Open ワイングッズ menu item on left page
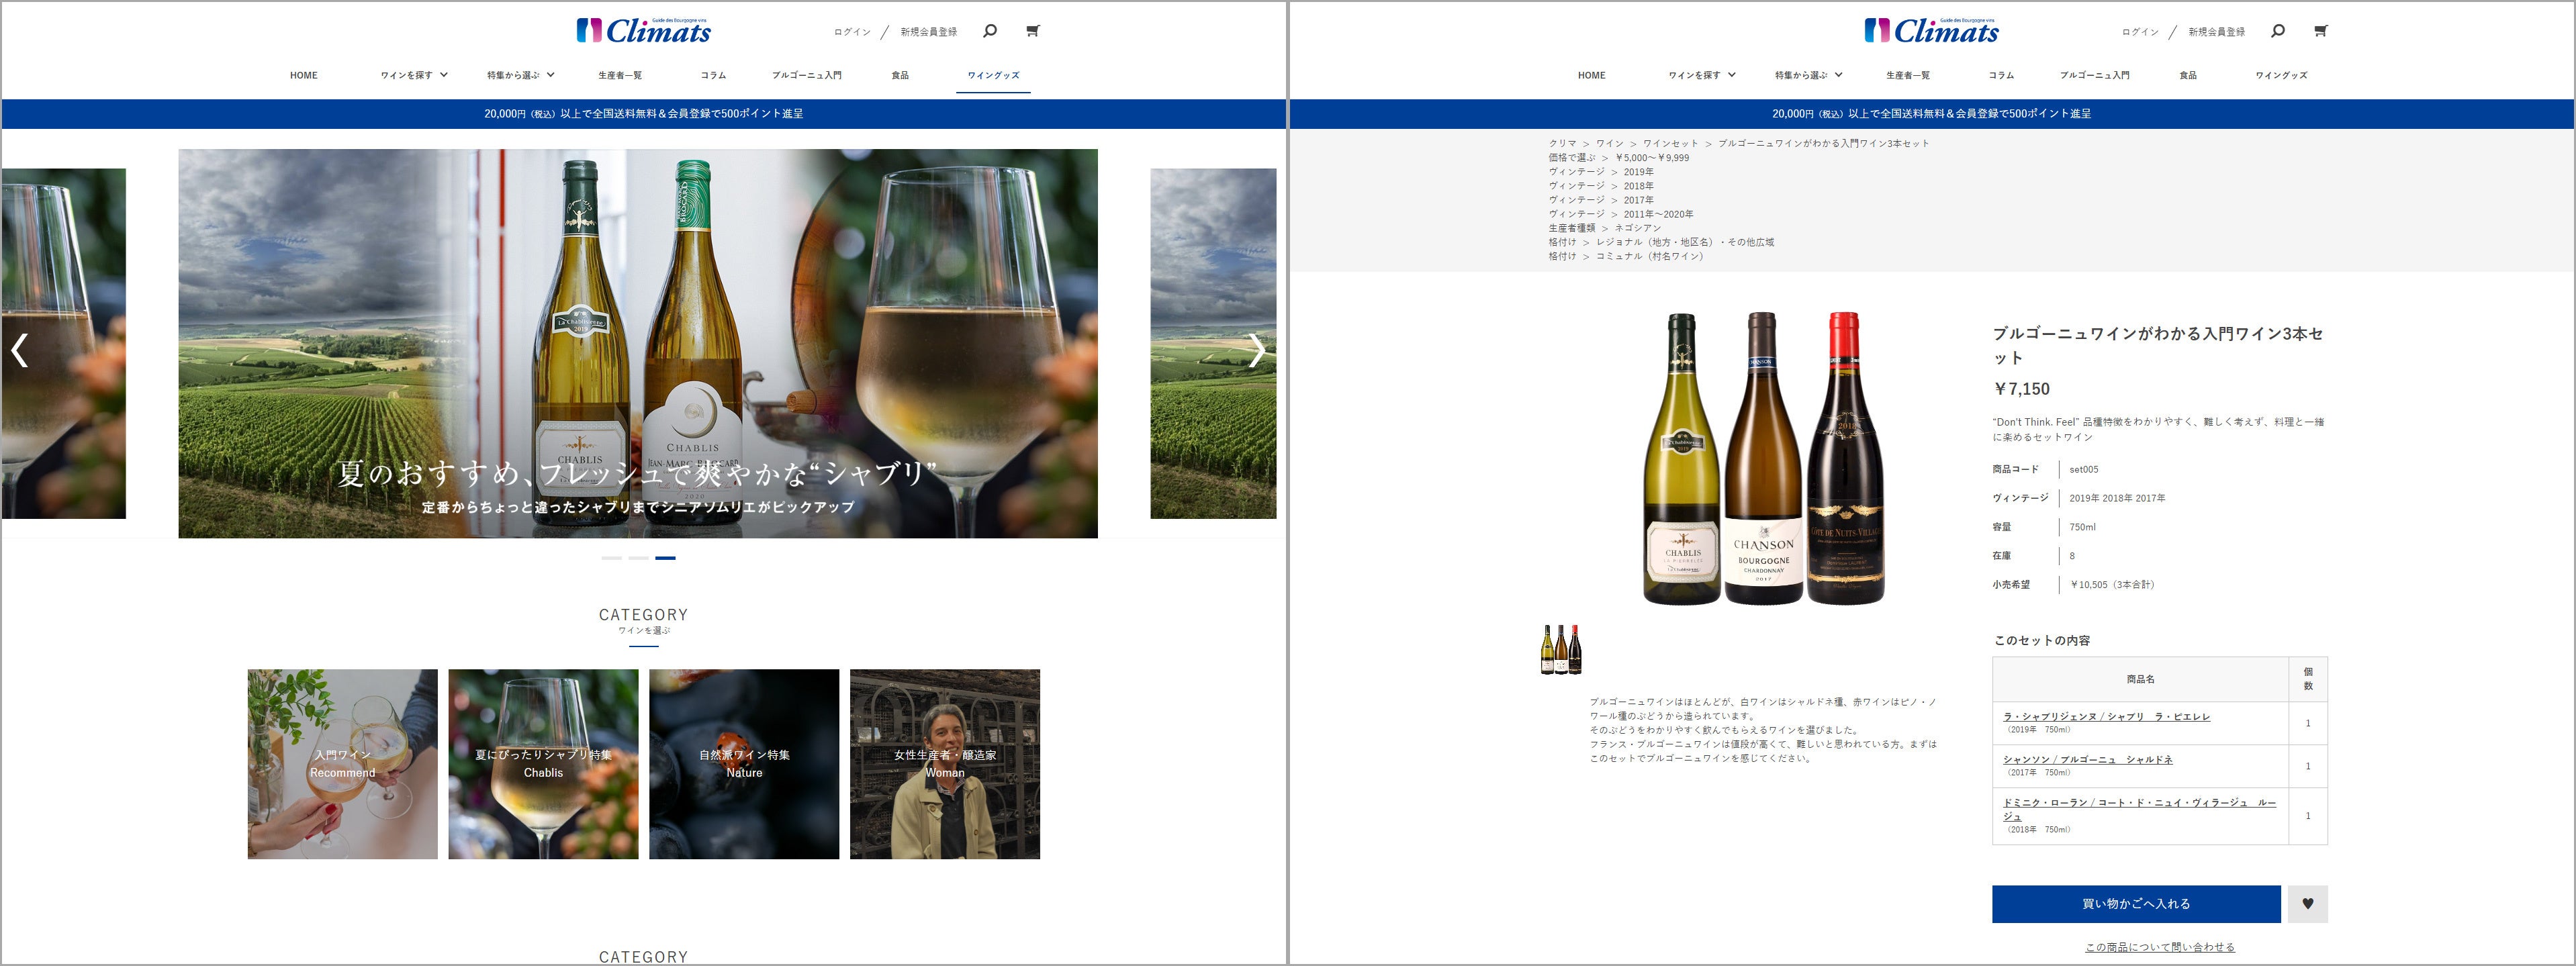Screen dimensions: 2576x966 click(x=993, y=75)
